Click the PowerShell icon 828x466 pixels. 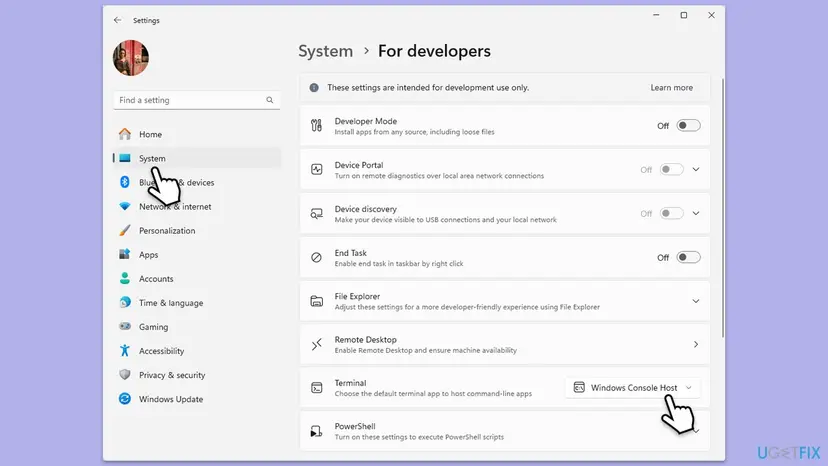click(316, 431)
